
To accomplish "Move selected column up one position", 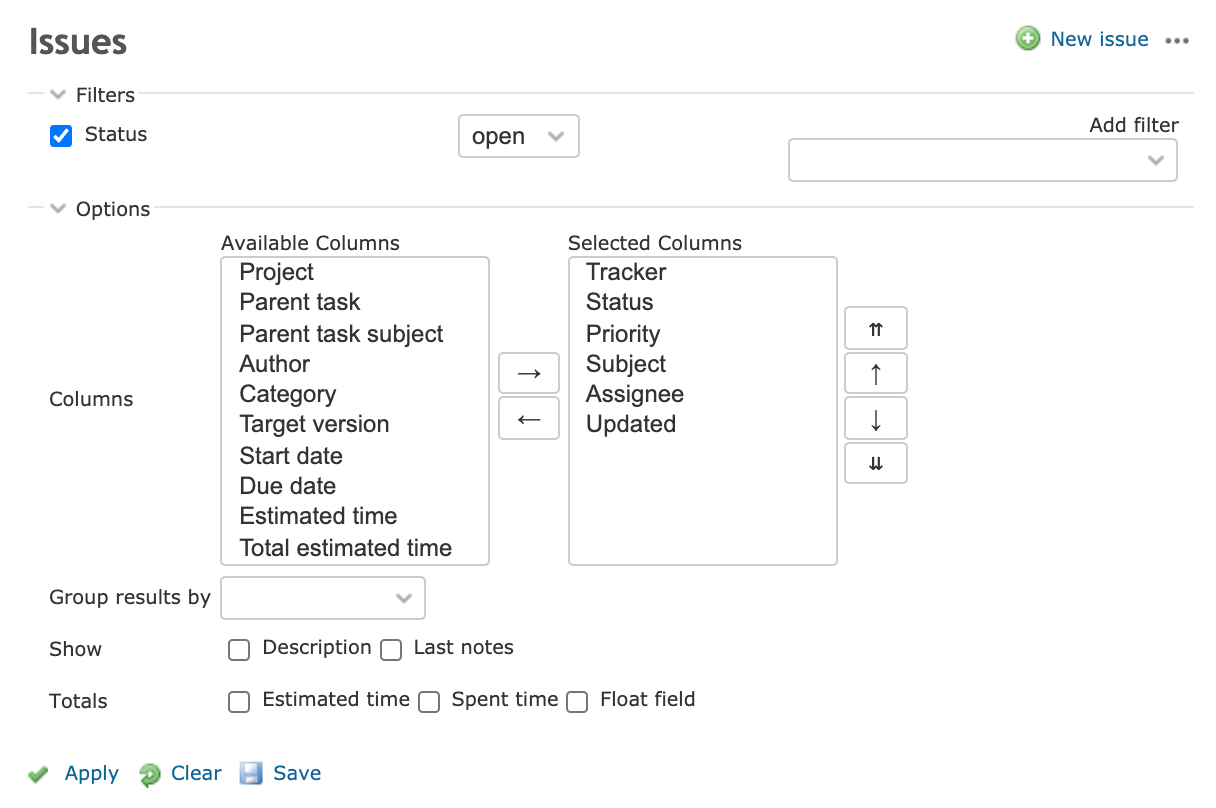I will click(x=876, y=373).
